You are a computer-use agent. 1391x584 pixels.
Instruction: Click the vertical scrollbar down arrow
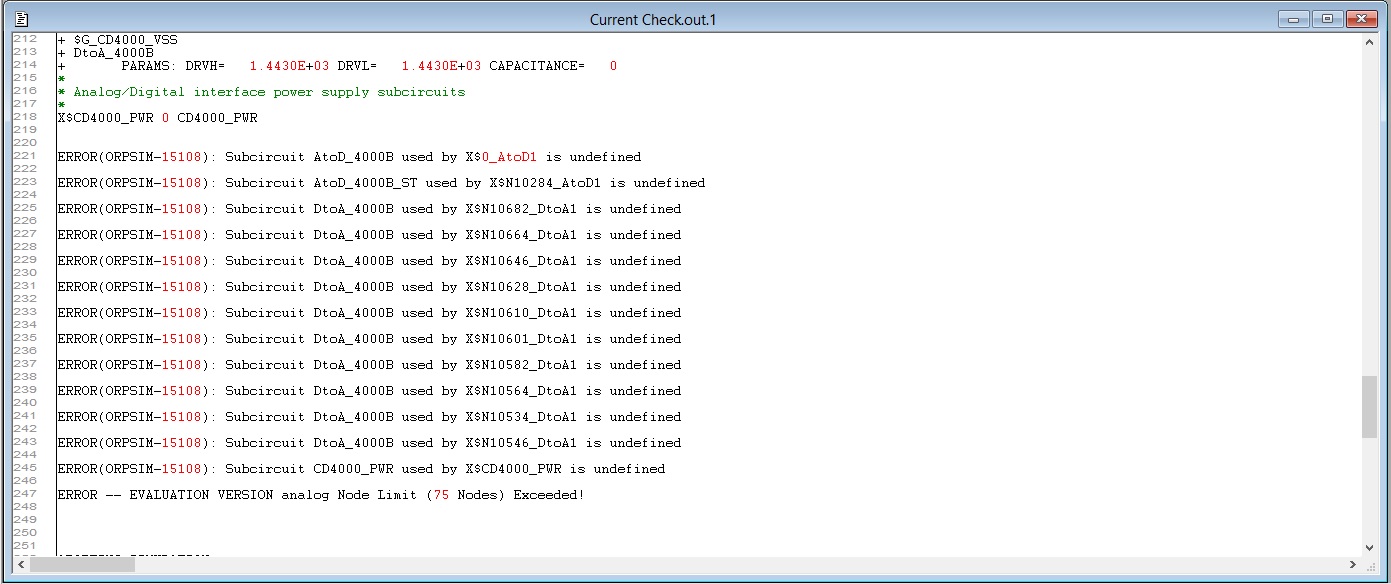(x=1369, y=547)
